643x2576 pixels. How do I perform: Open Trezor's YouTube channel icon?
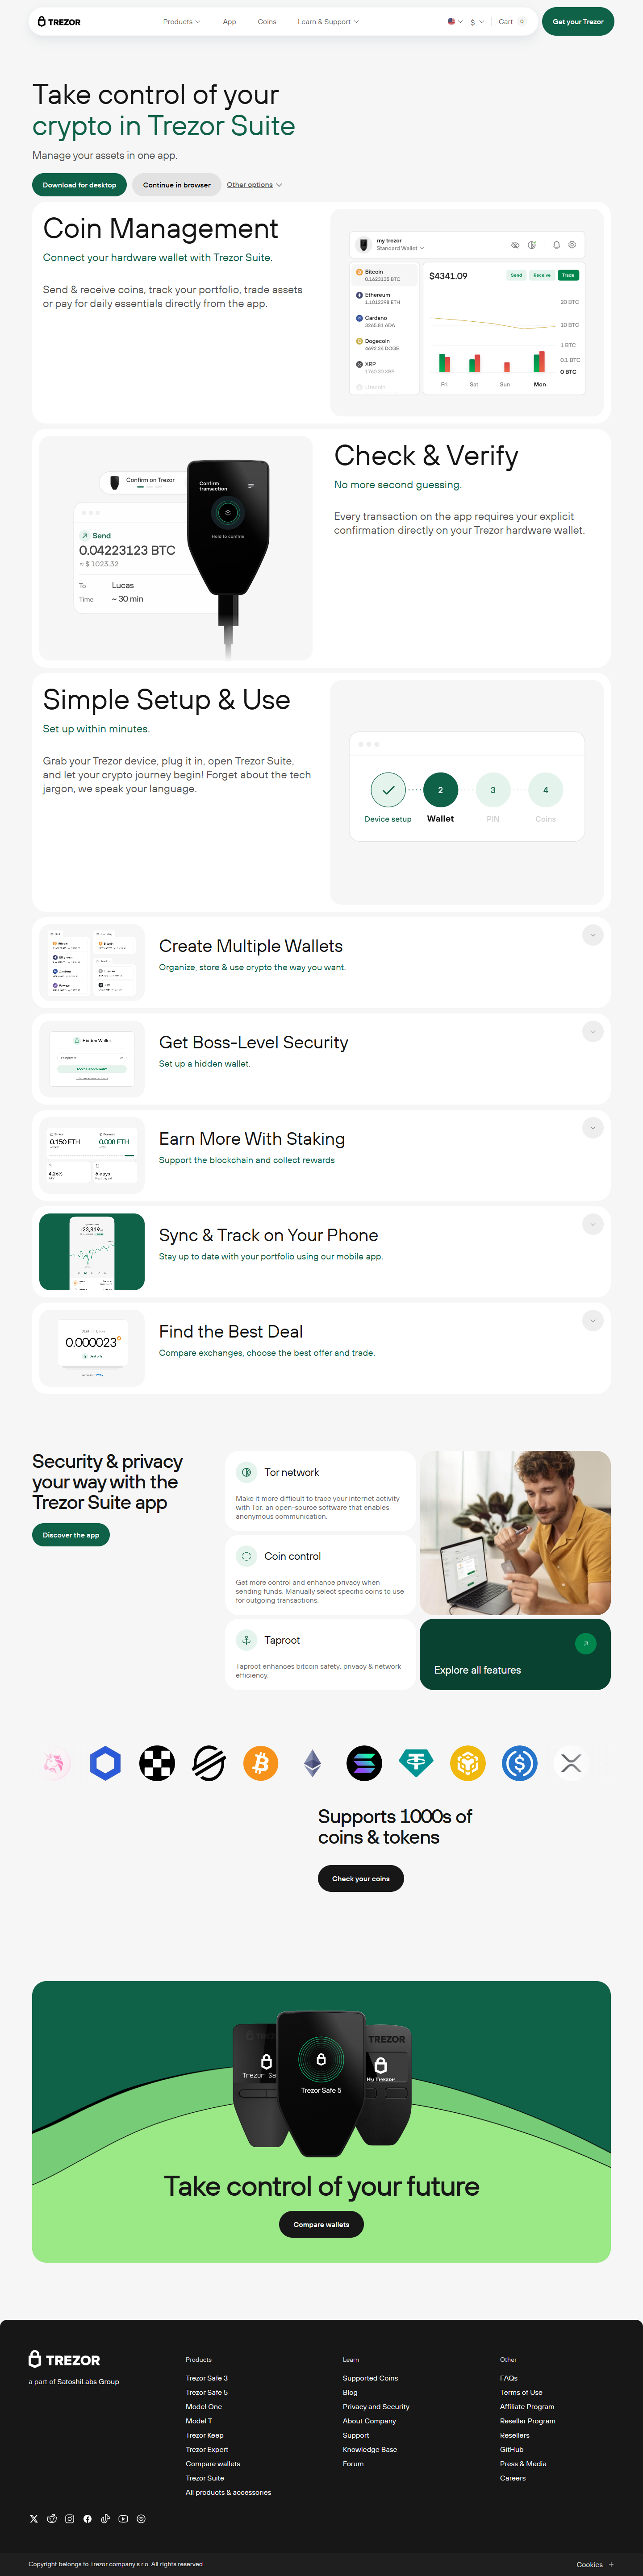[x=123, y=2519]
